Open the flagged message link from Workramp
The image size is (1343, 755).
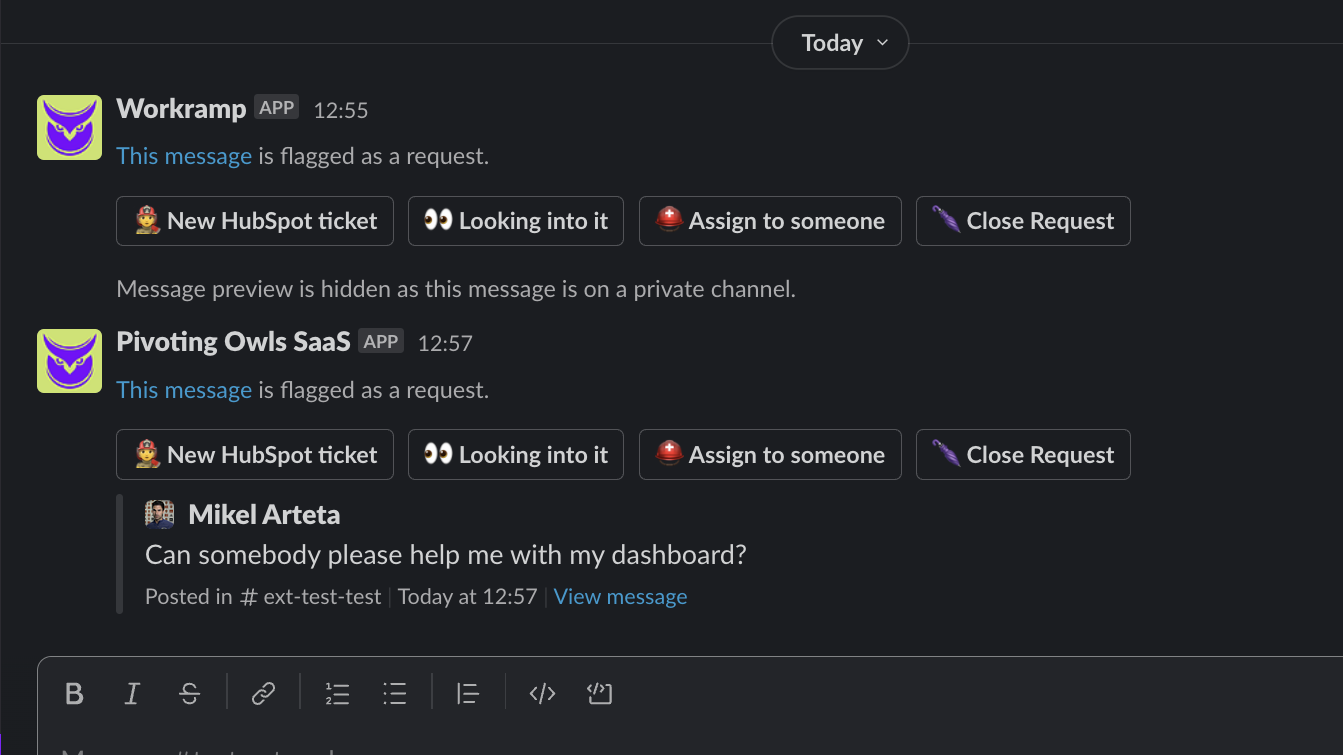[183, 156]
